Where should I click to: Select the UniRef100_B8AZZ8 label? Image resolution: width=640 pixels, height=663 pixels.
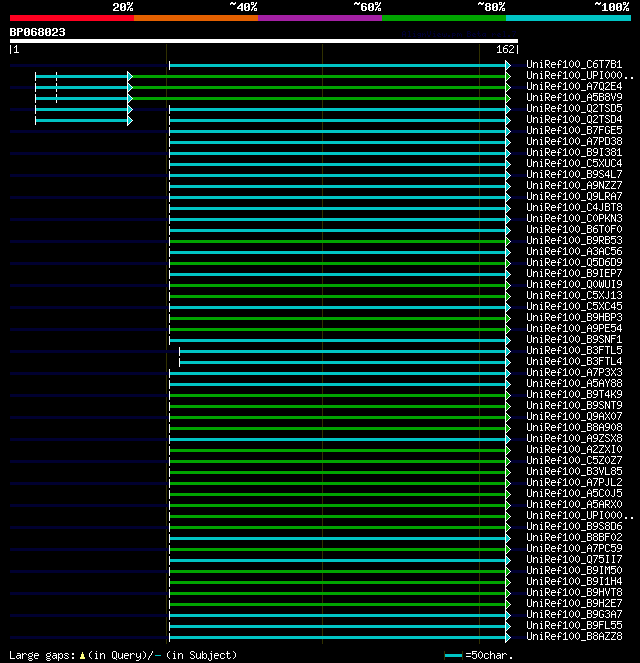574,636
